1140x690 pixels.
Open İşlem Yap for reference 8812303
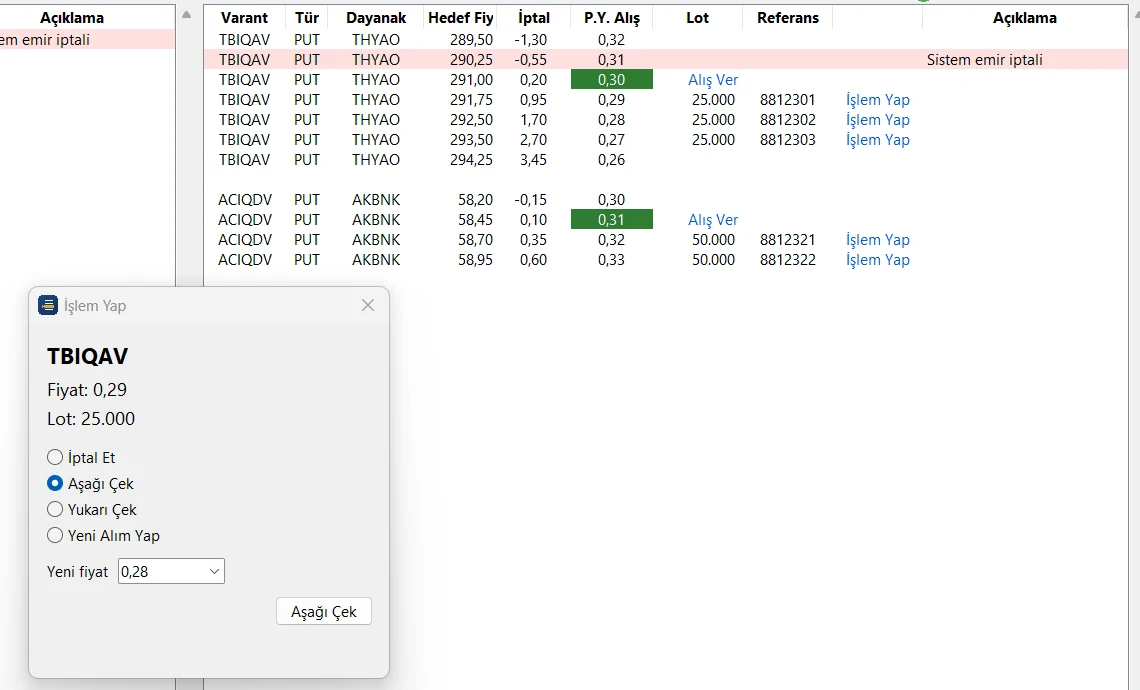878,140
